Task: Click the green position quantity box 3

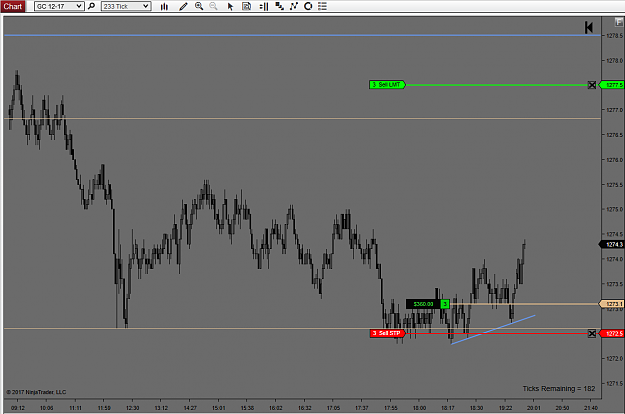Action: click(445, 304)
